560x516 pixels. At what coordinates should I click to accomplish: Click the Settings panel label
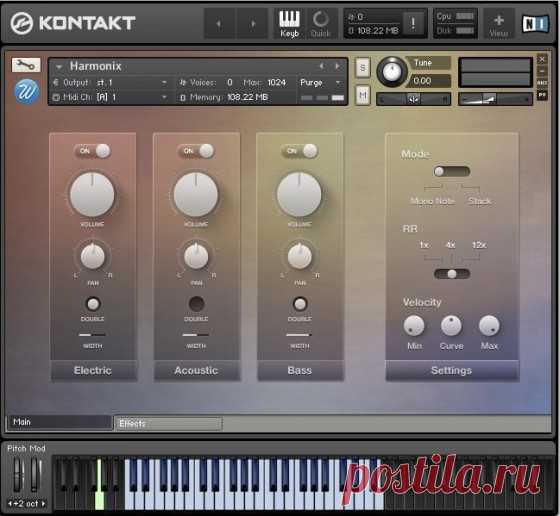pyautogui.click(x=451, y=371)
